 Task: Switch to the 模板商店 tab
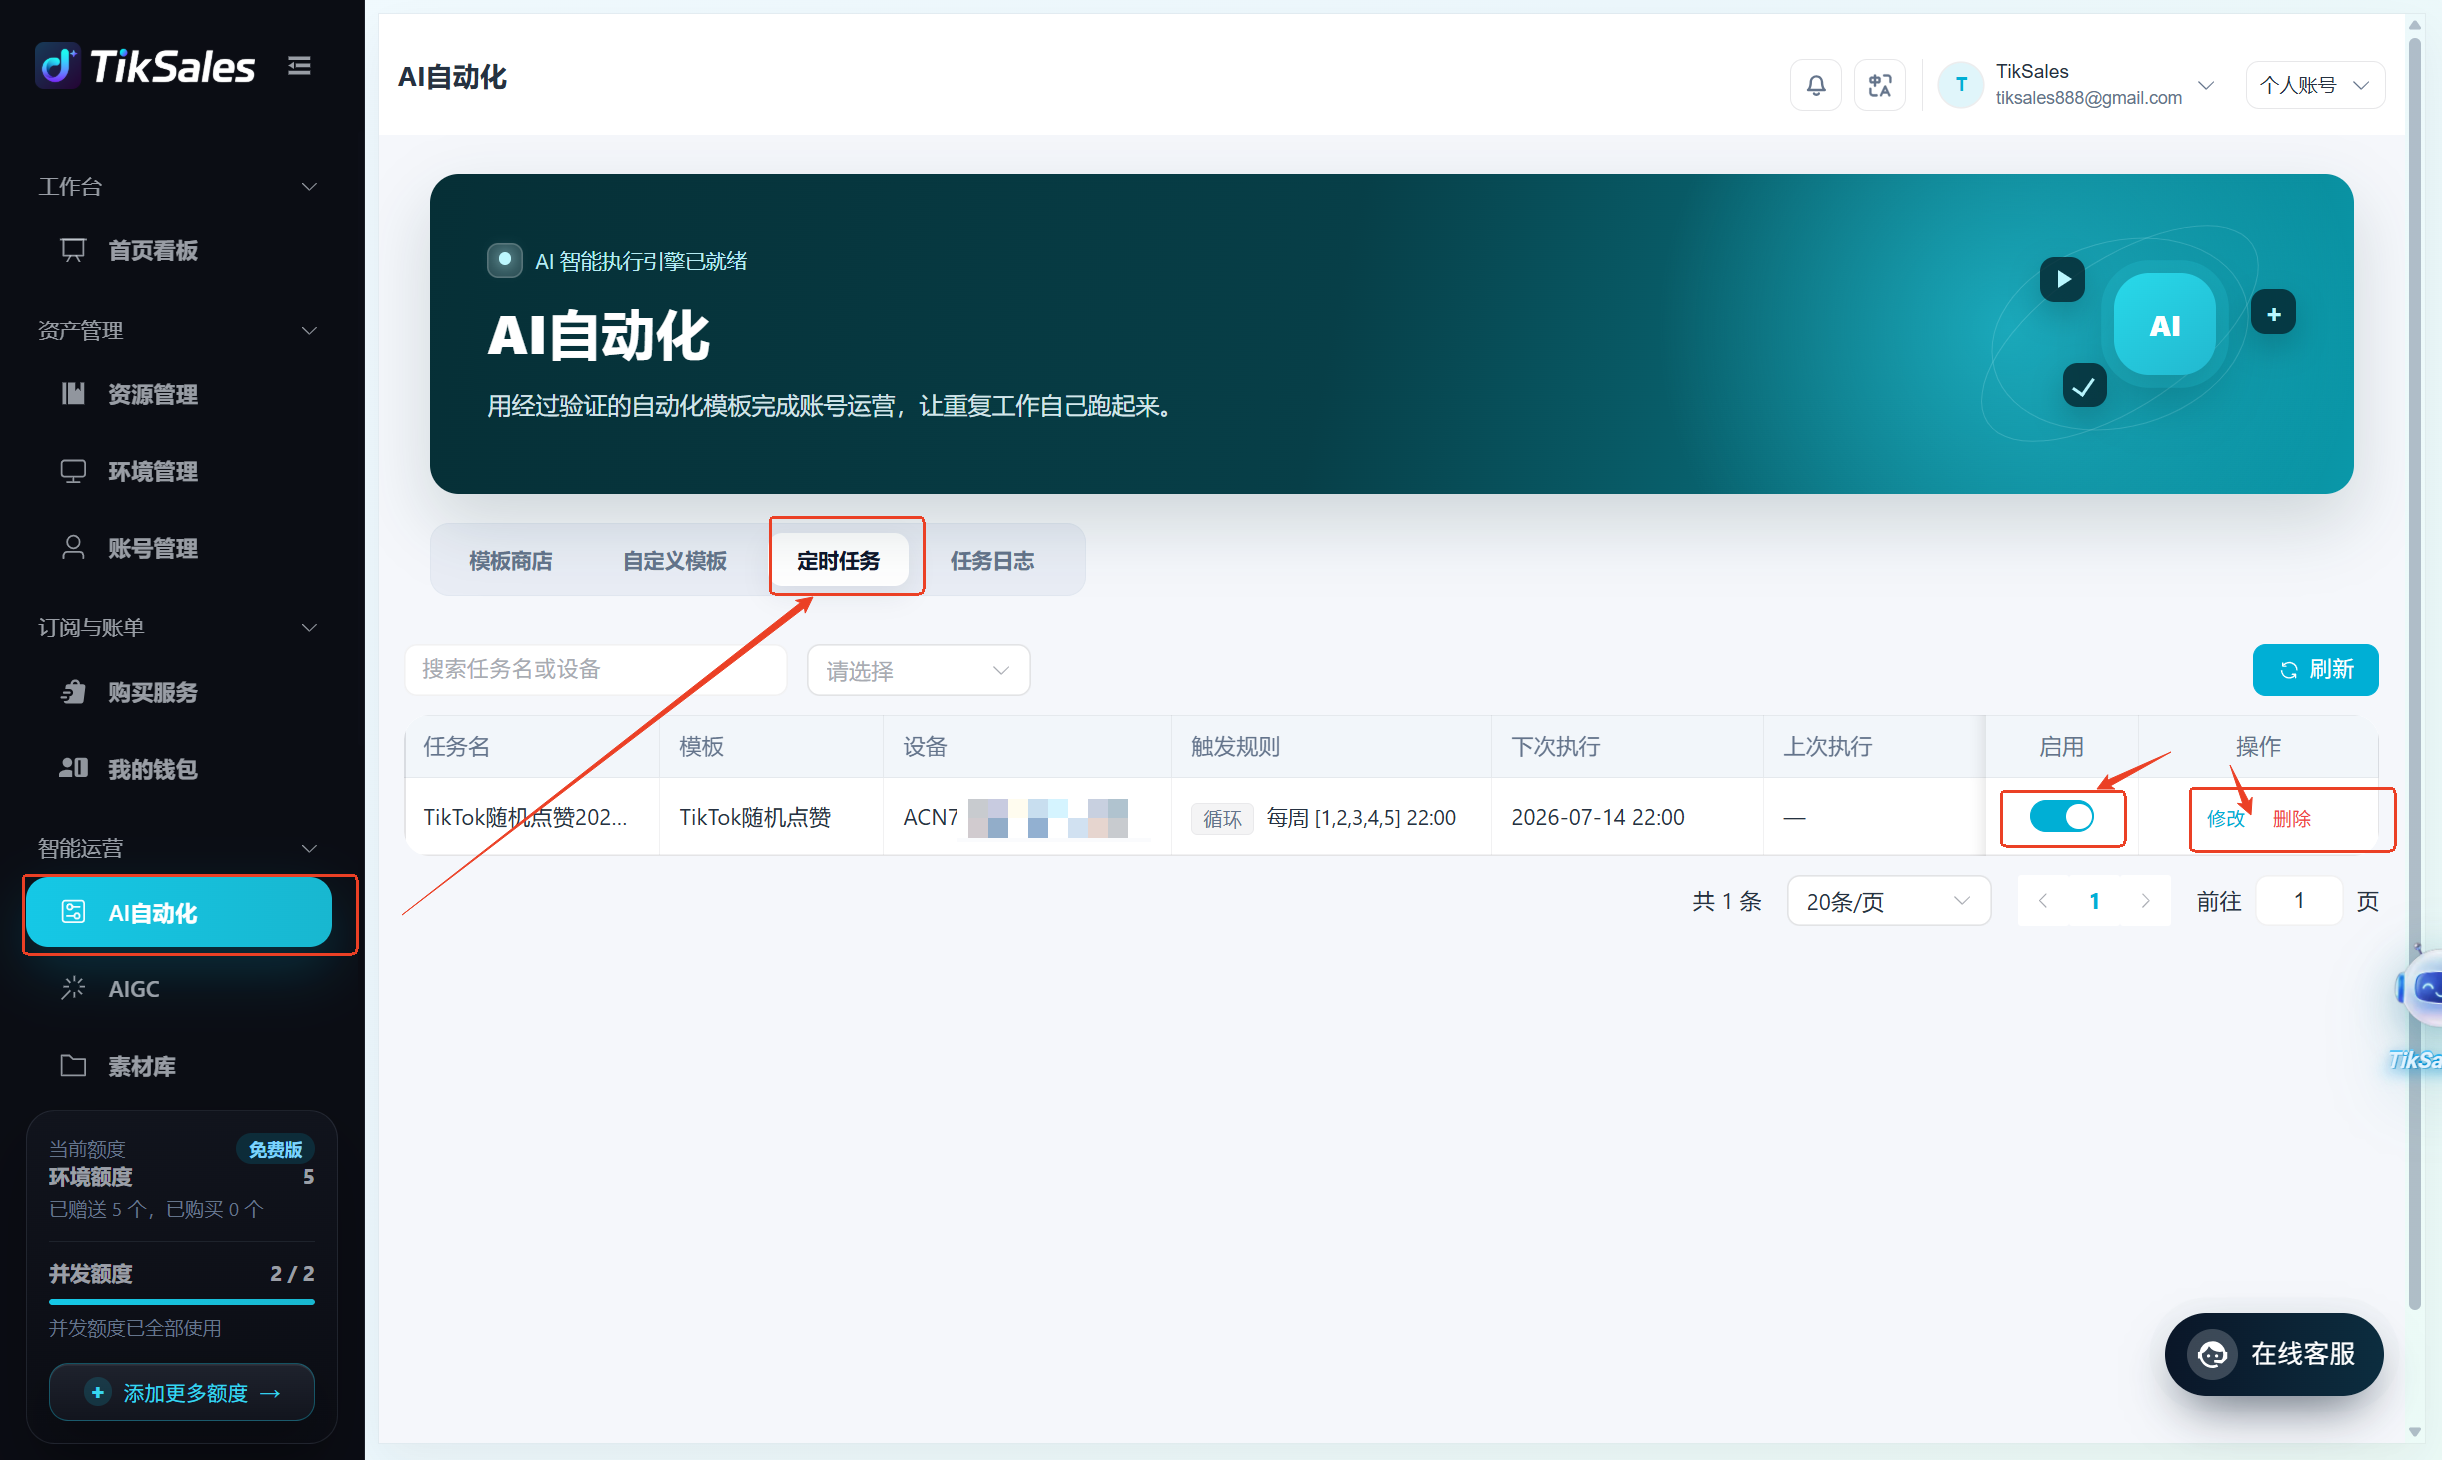point(510,560)
